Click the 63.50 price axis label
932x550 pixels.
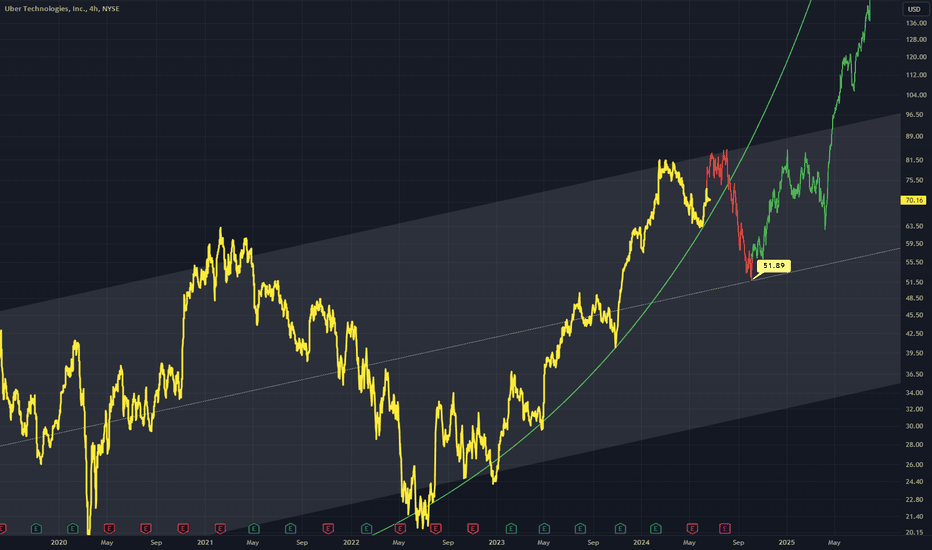click(916, 227)
